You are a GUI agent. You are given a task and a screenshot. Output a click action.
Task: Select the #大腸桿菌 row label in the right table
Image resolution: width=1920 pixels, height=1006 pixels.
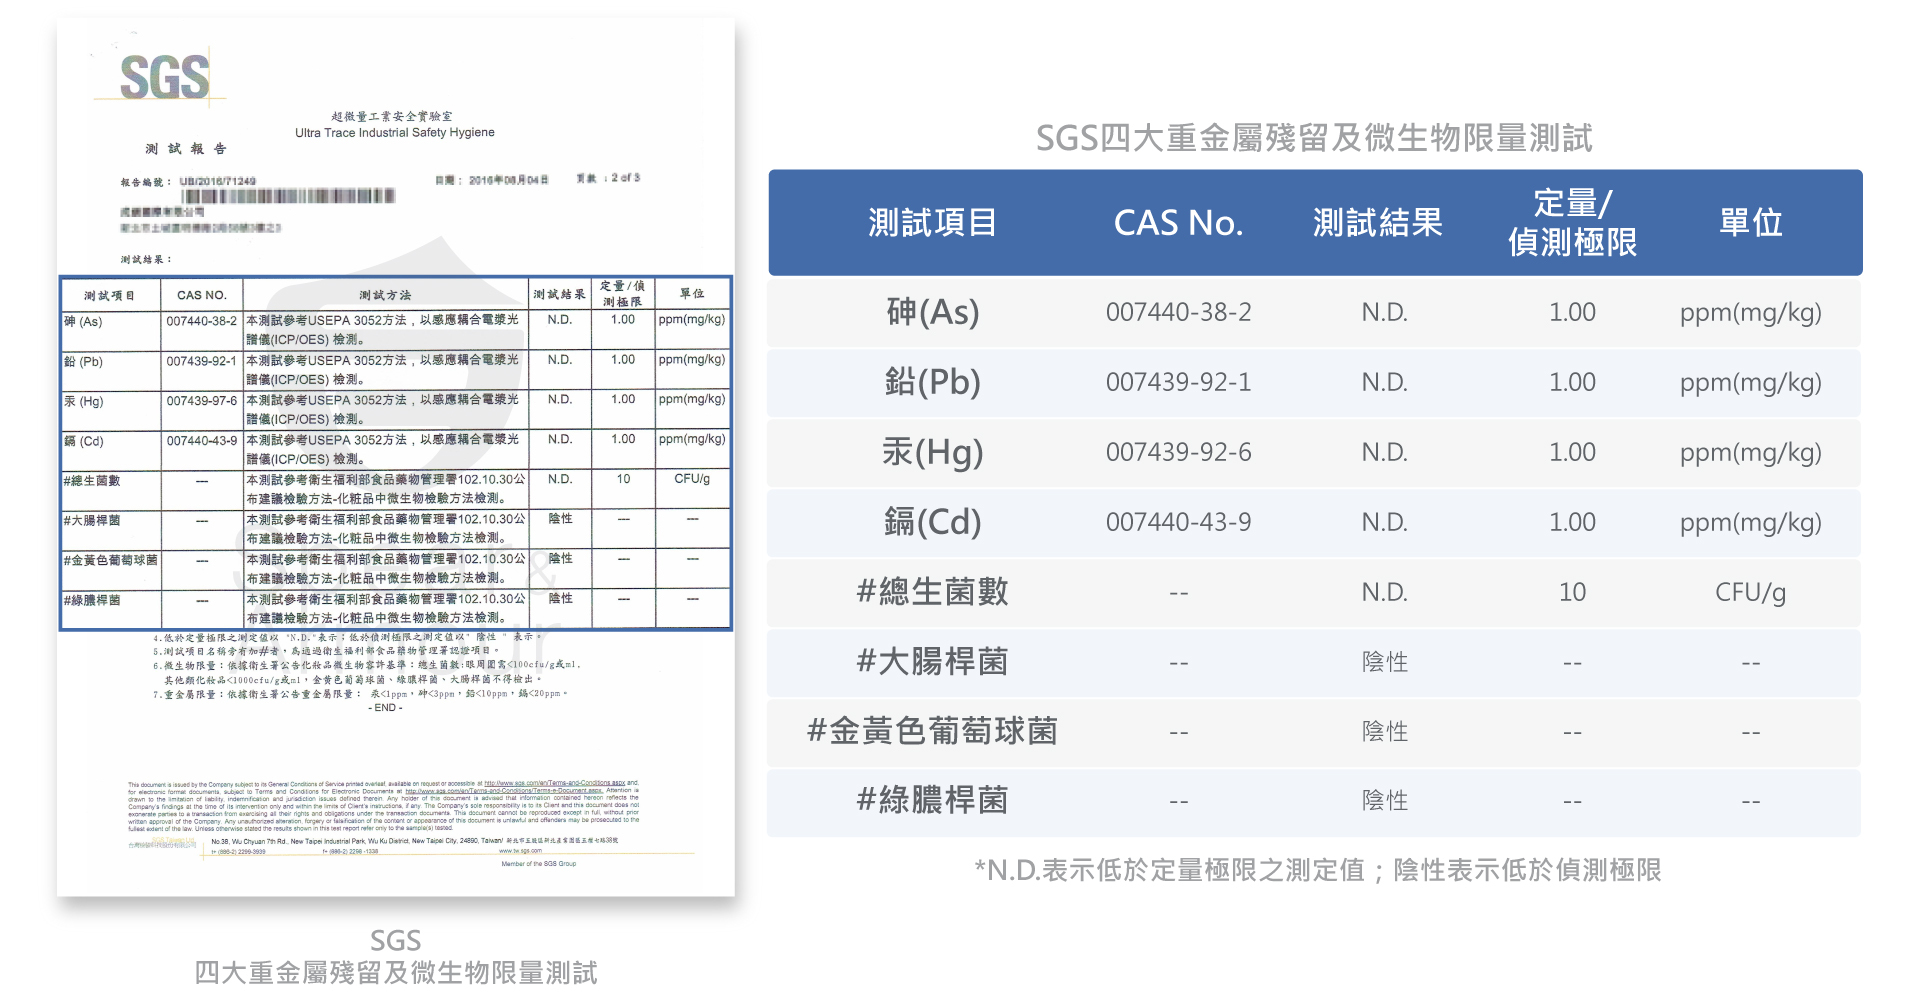932,662
